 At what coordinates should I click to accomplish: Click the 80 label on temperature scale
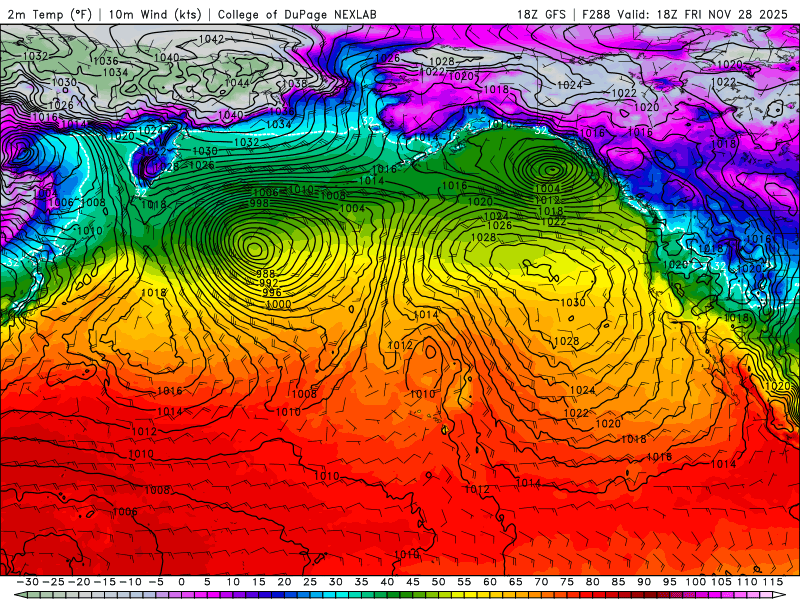click(x=592, y=582)
